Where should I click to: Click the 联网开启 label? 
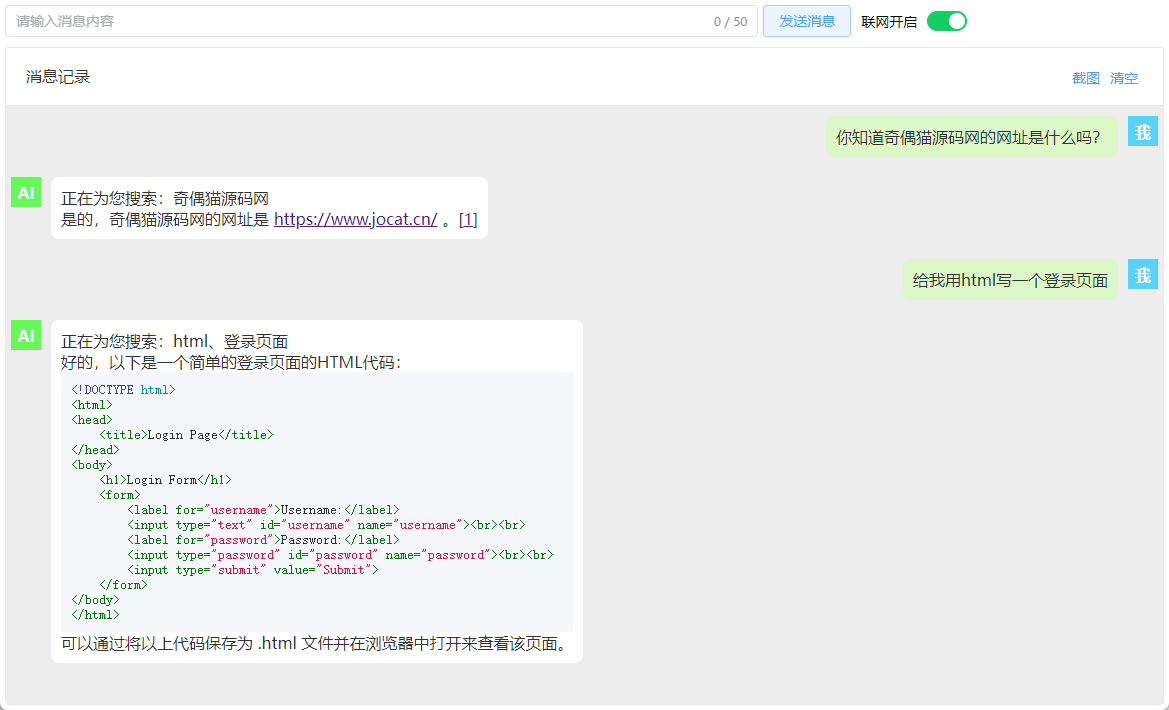point(889,22)
